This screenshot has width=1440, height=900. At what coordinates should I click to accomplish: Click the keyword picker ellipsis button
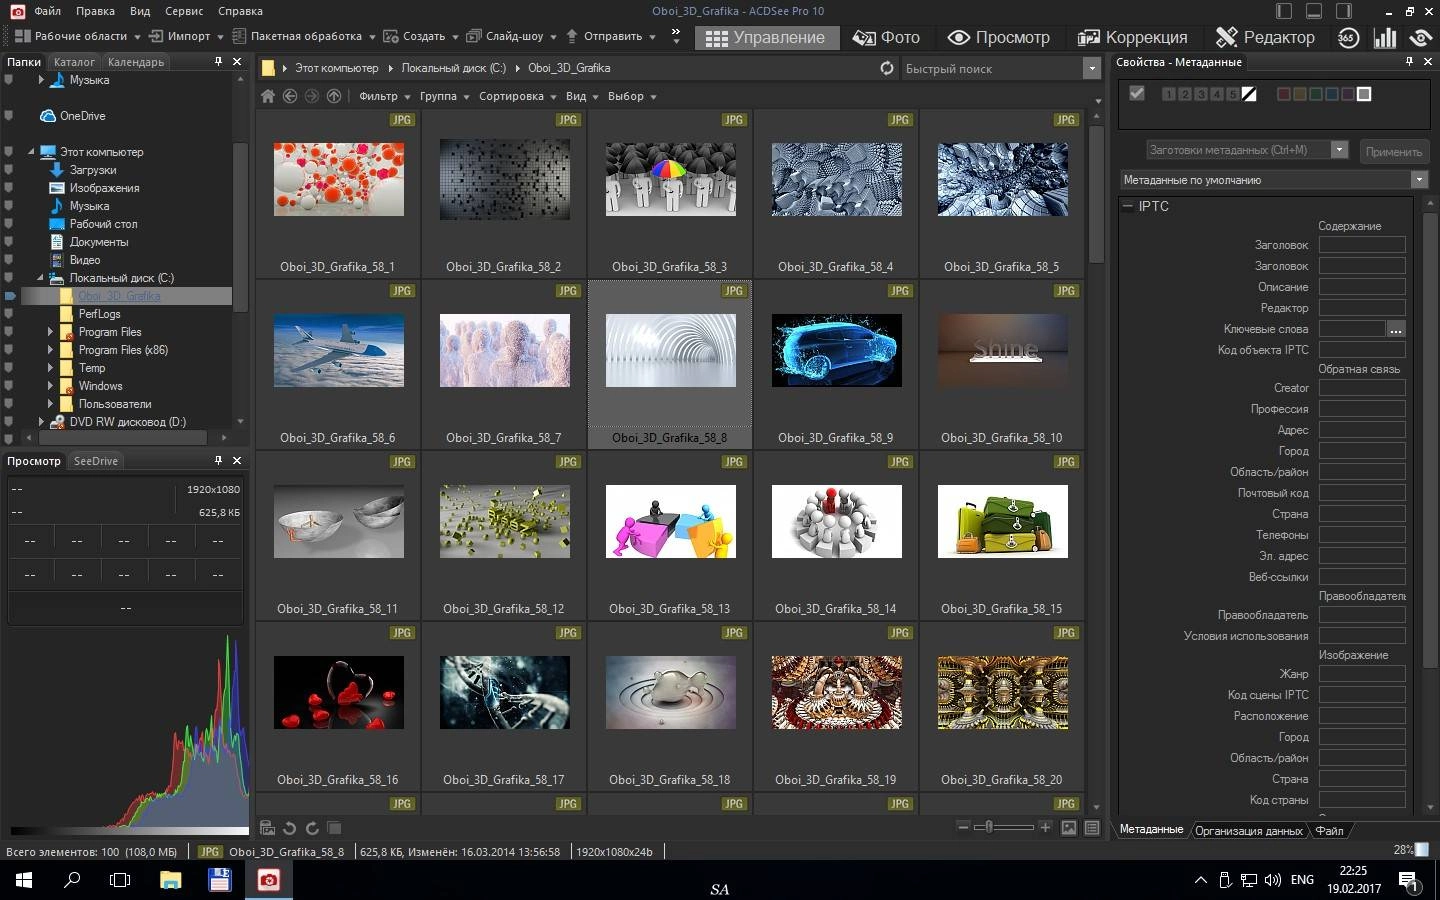click(x=1396, y=329)
